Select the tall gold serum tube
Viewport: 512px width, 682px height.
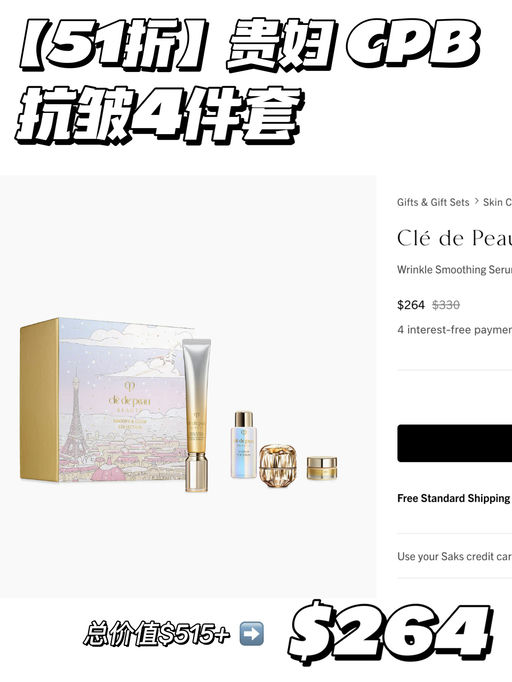(197, 415)
